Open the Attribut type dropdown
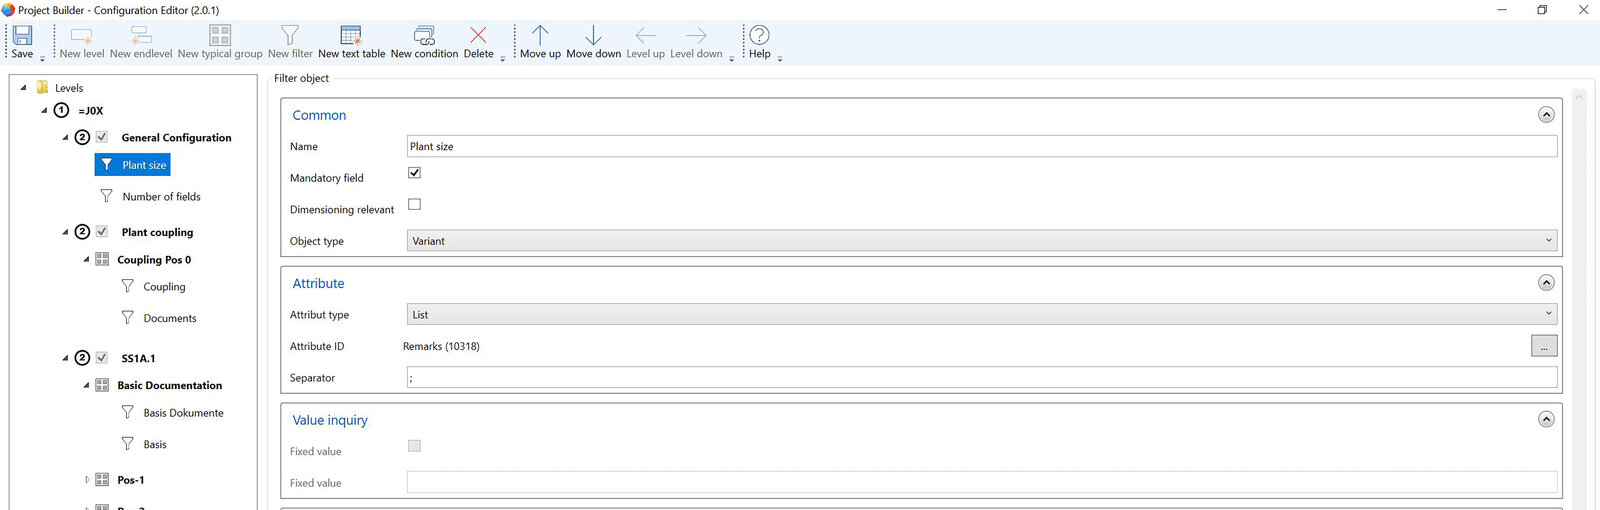1600x510 pixels. click(981, 315)
